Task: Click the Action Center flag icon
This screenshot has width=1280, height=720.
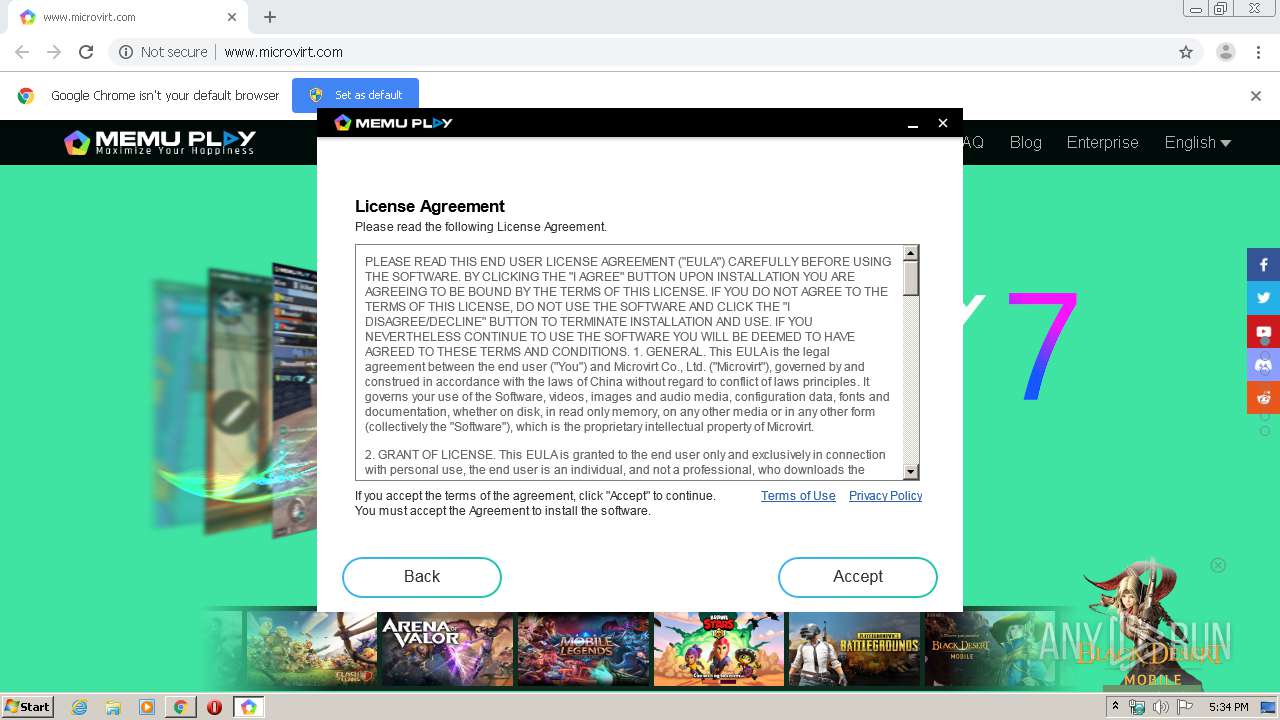Action: tap(1185, 707)
